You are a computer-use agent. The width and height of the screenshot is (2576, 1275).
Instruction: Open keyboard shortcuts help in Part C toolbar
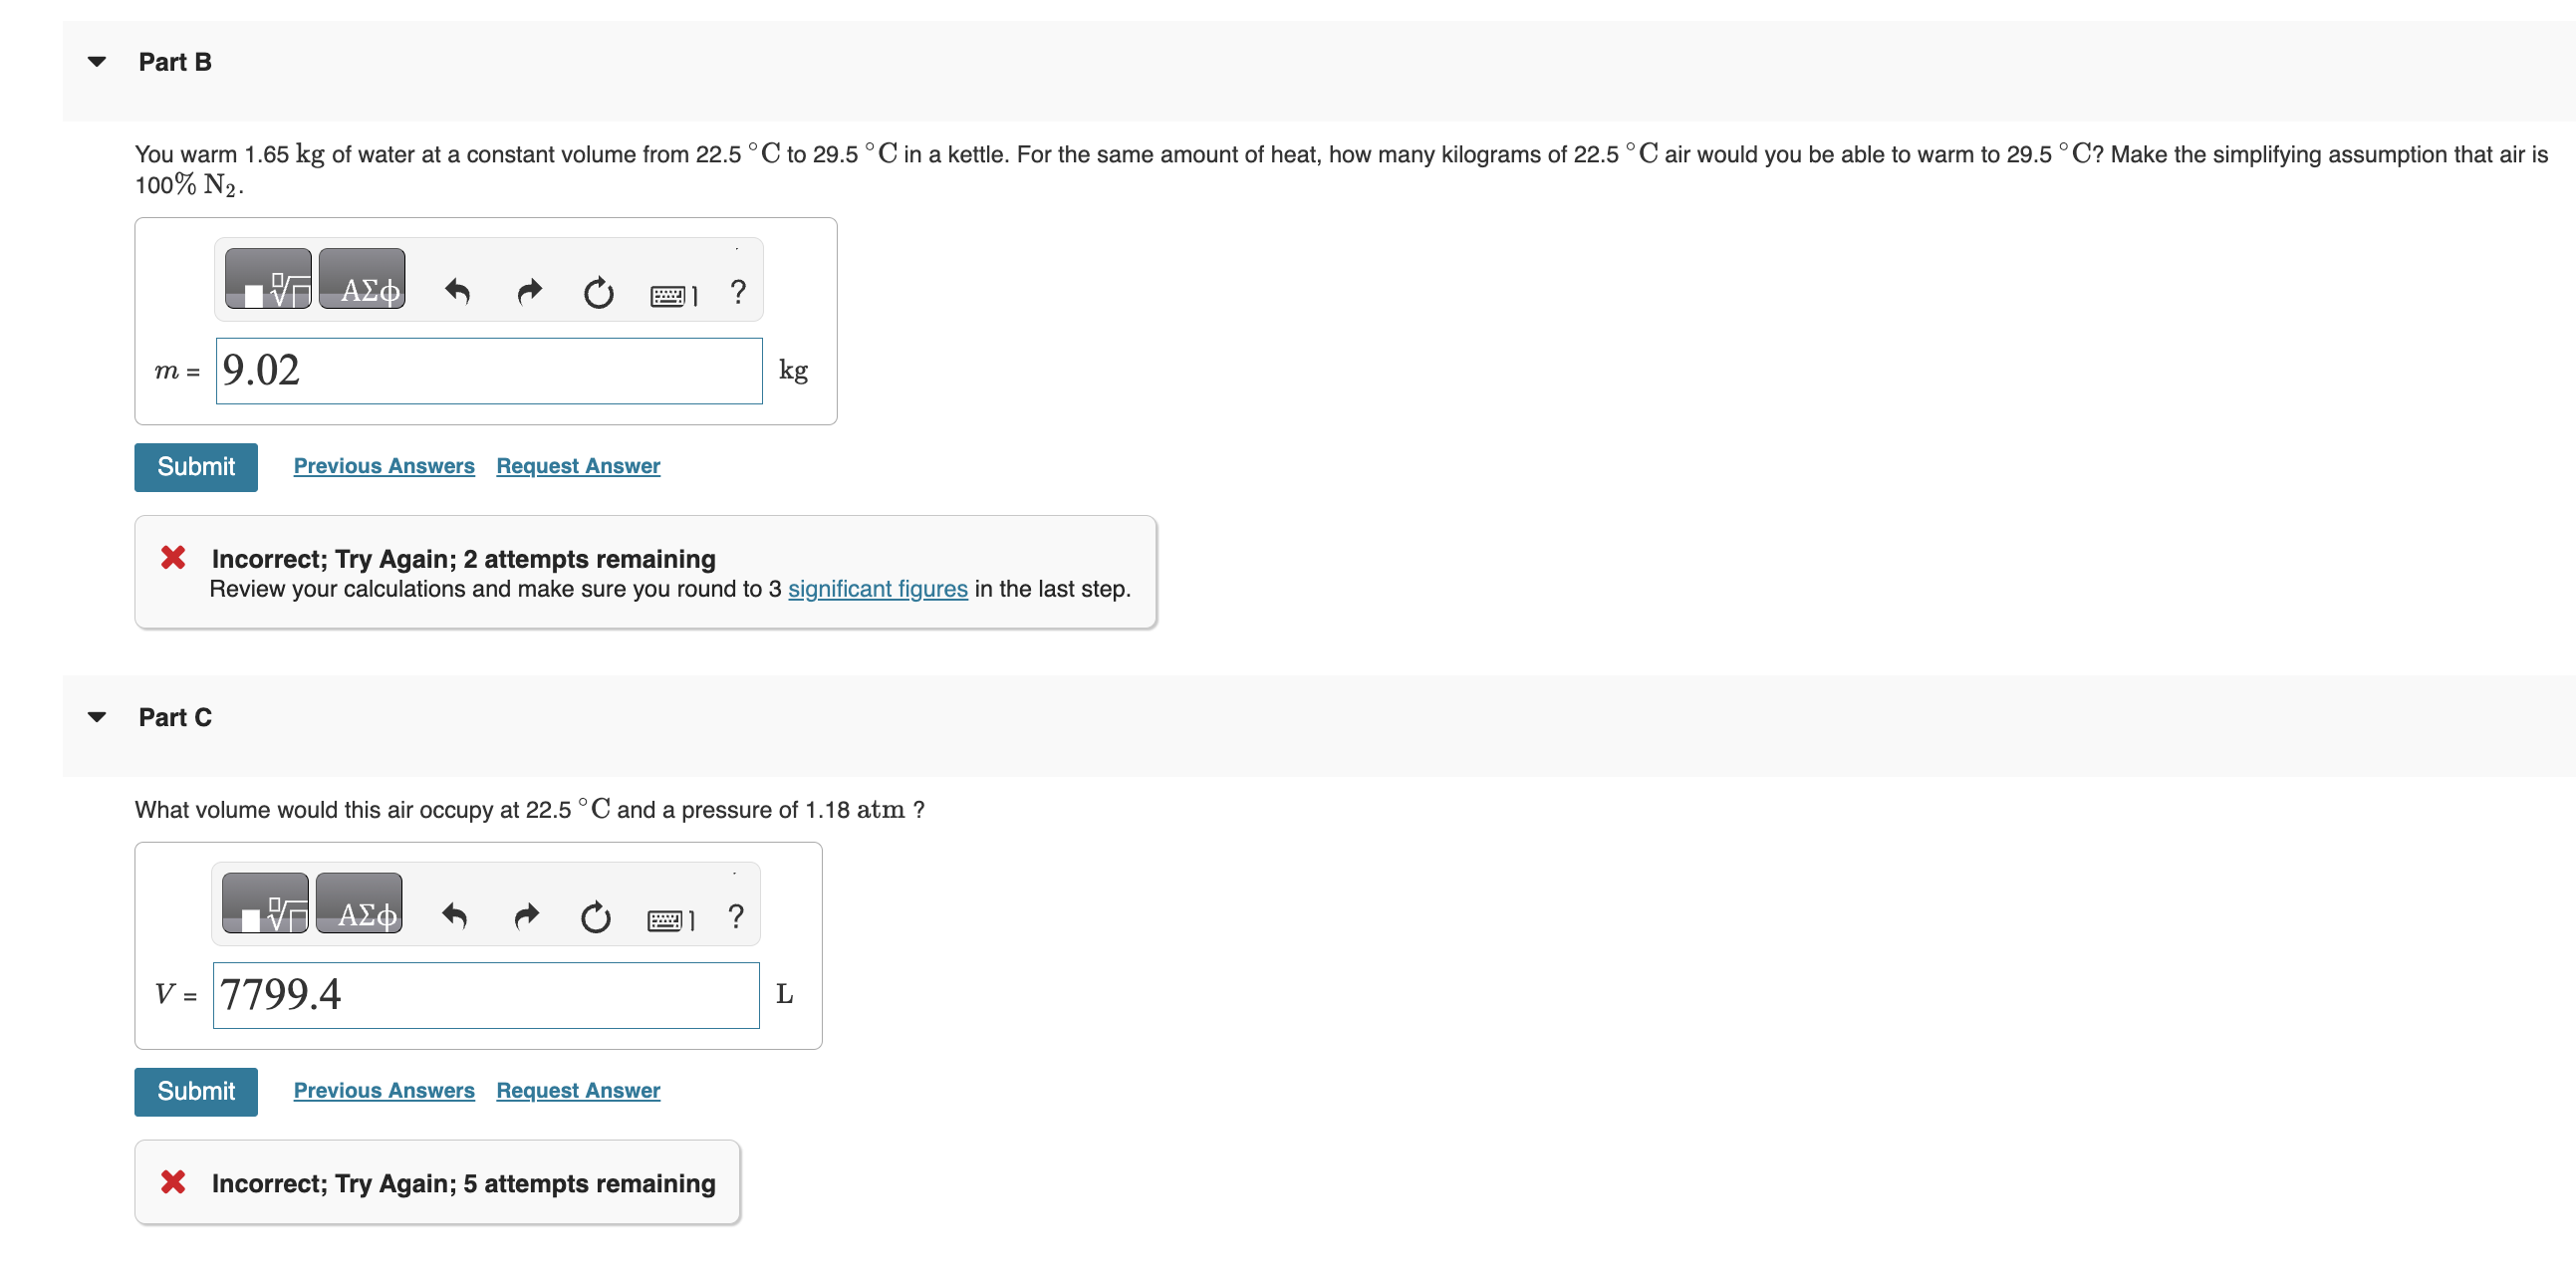click(x=670, y=918)
